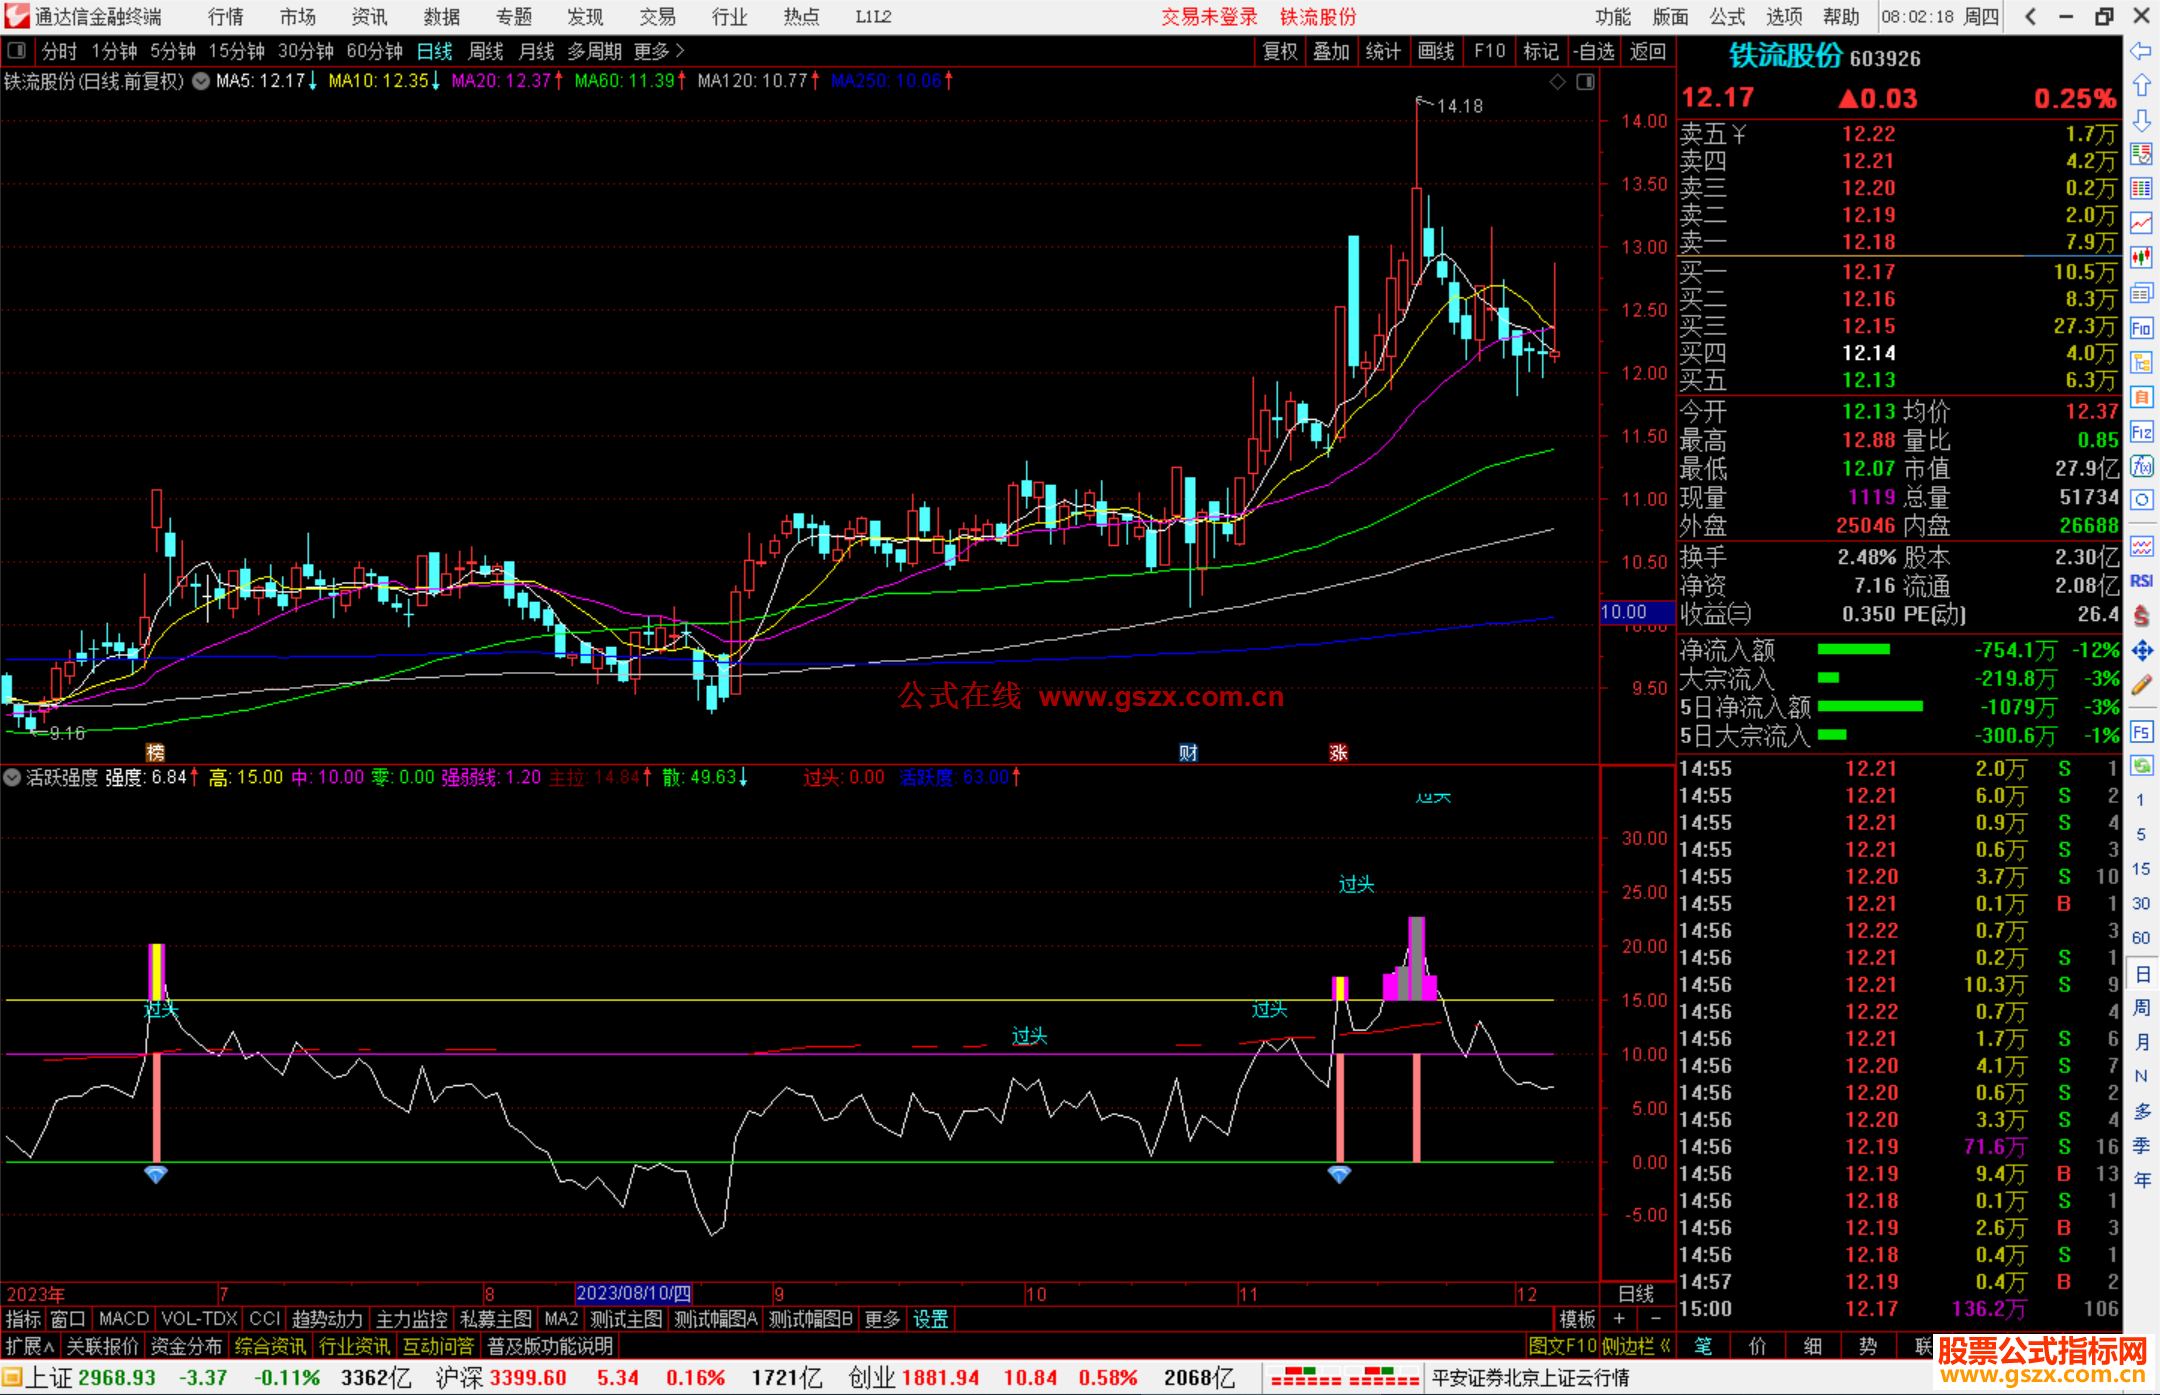
Task: Expand the MA indicator dropdown next to stock name
Action: [x=201, y=82]
